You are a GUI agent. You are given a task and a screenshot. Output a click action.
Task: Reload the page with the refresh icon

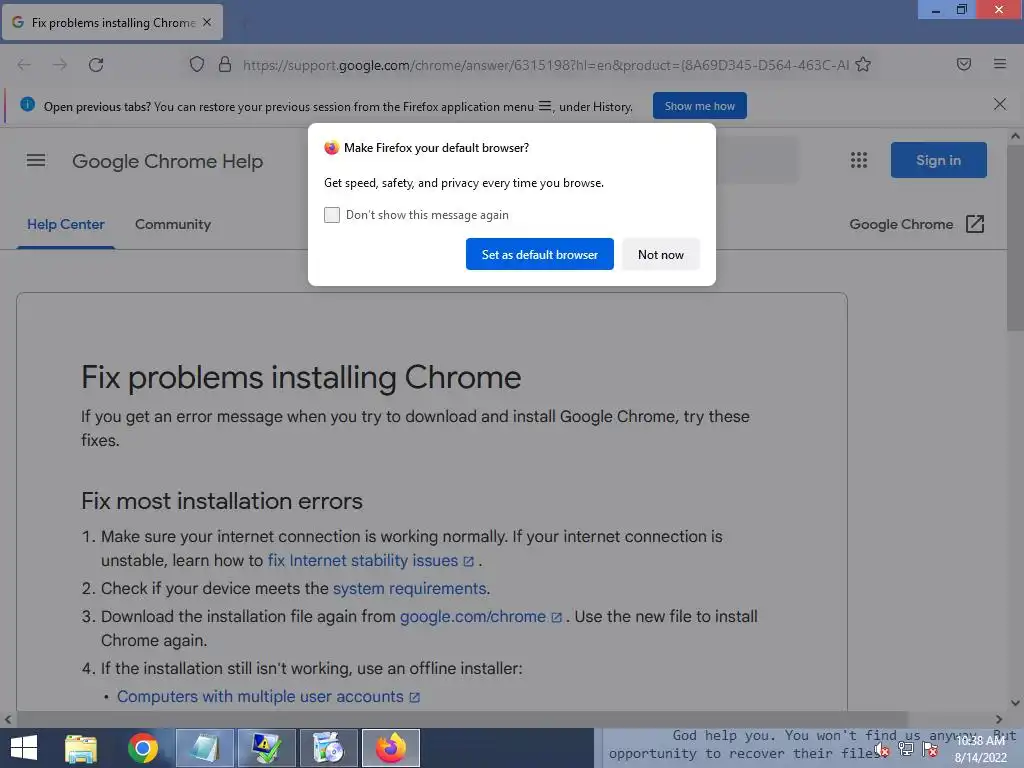point(96,65)
